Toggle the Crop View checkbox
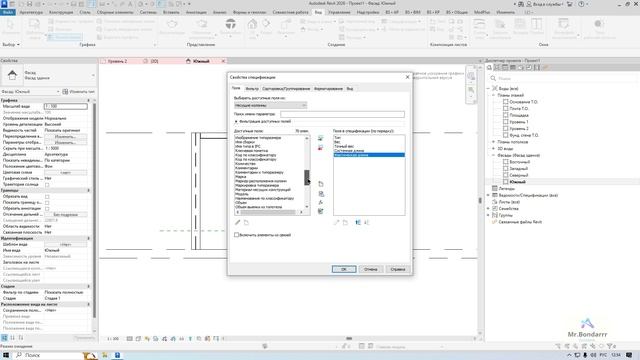This screenshot has width=640, height=360. 47,196
